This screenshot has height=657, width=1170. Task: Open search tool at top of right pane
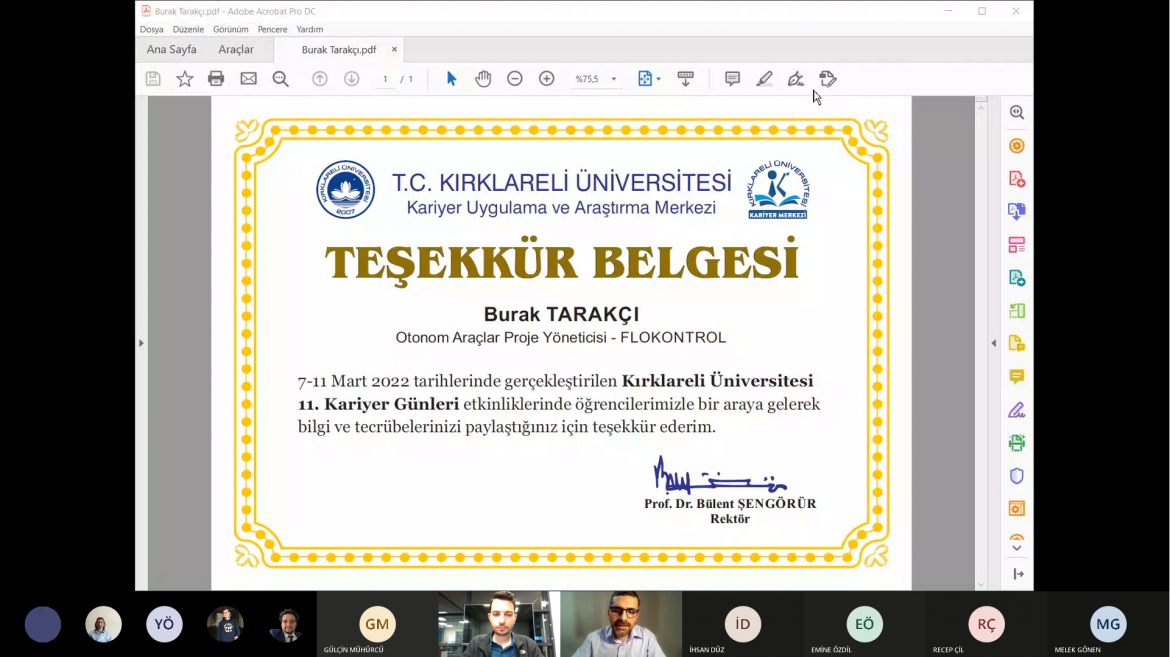1016,112
